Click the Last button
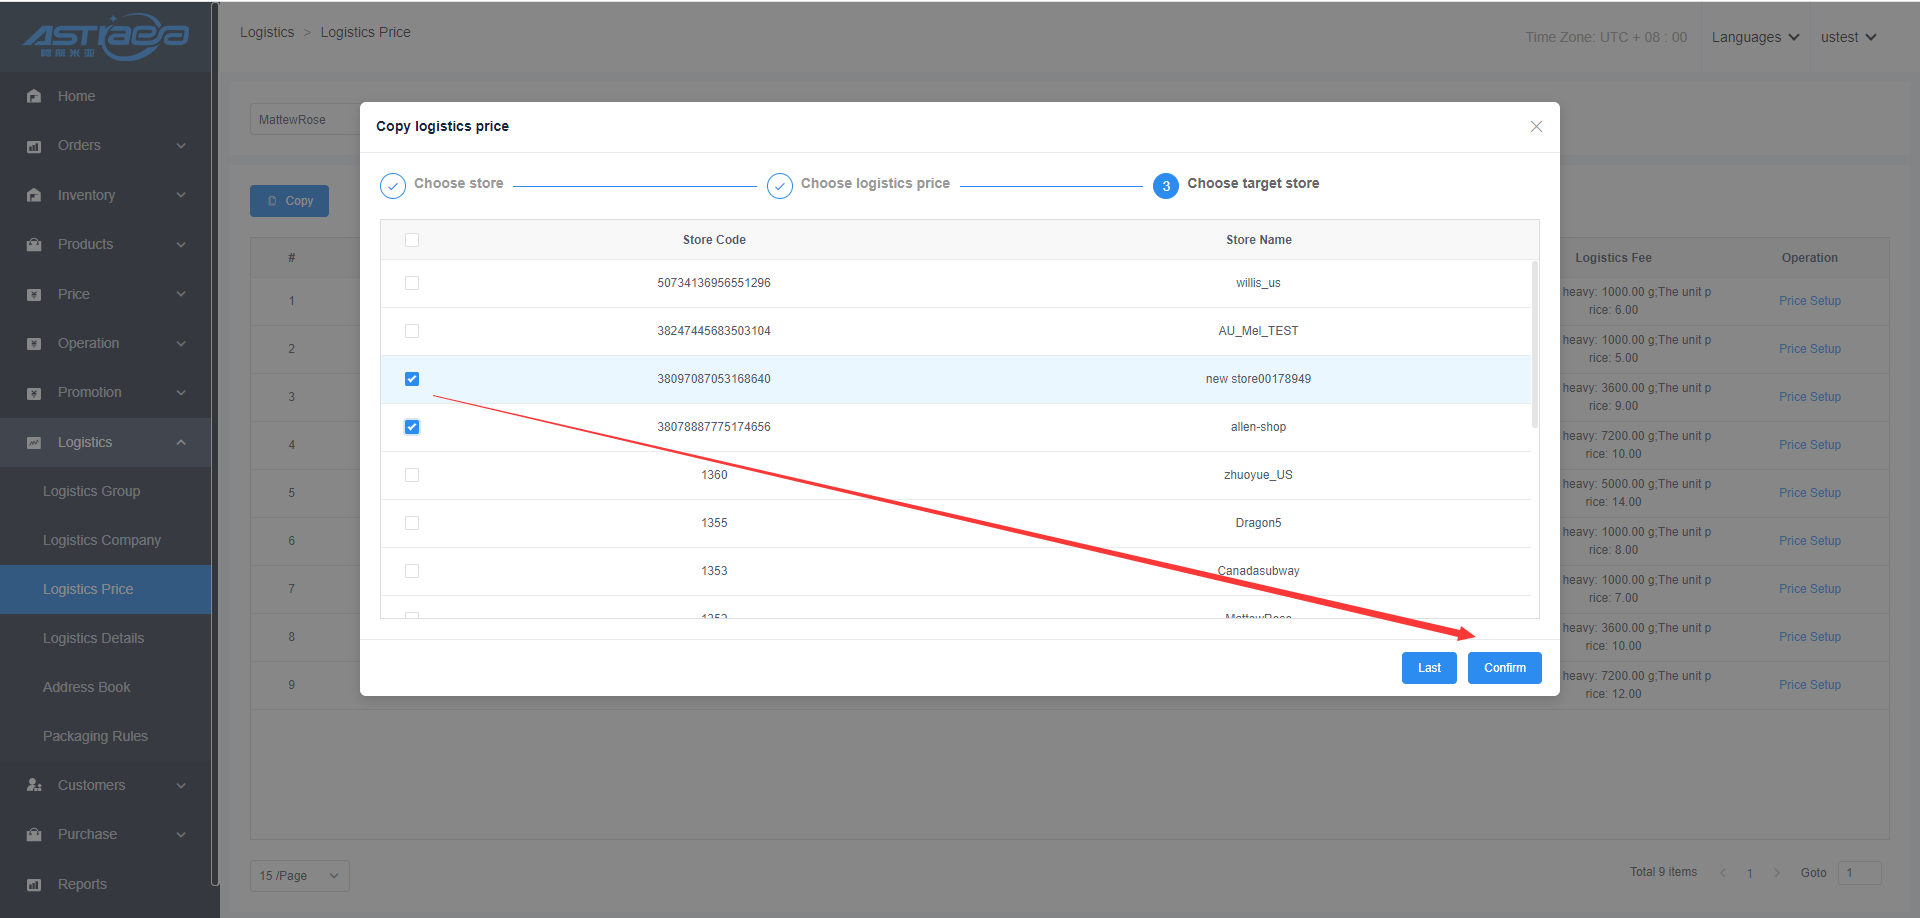 click(x=1429, y=668)
